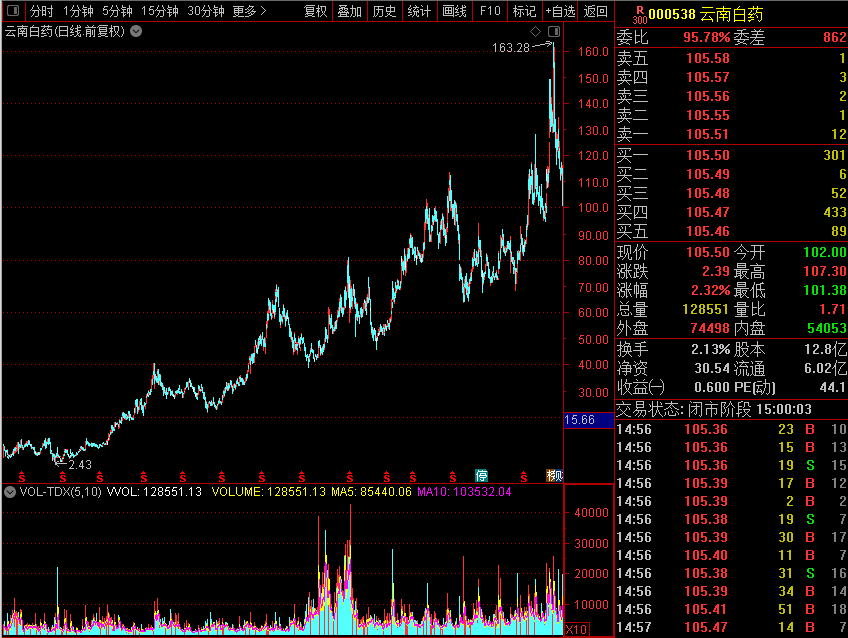This screenshot has height=638, width=848.
Task: Select the 买五 price 105.46
Action: pos(707,231)
